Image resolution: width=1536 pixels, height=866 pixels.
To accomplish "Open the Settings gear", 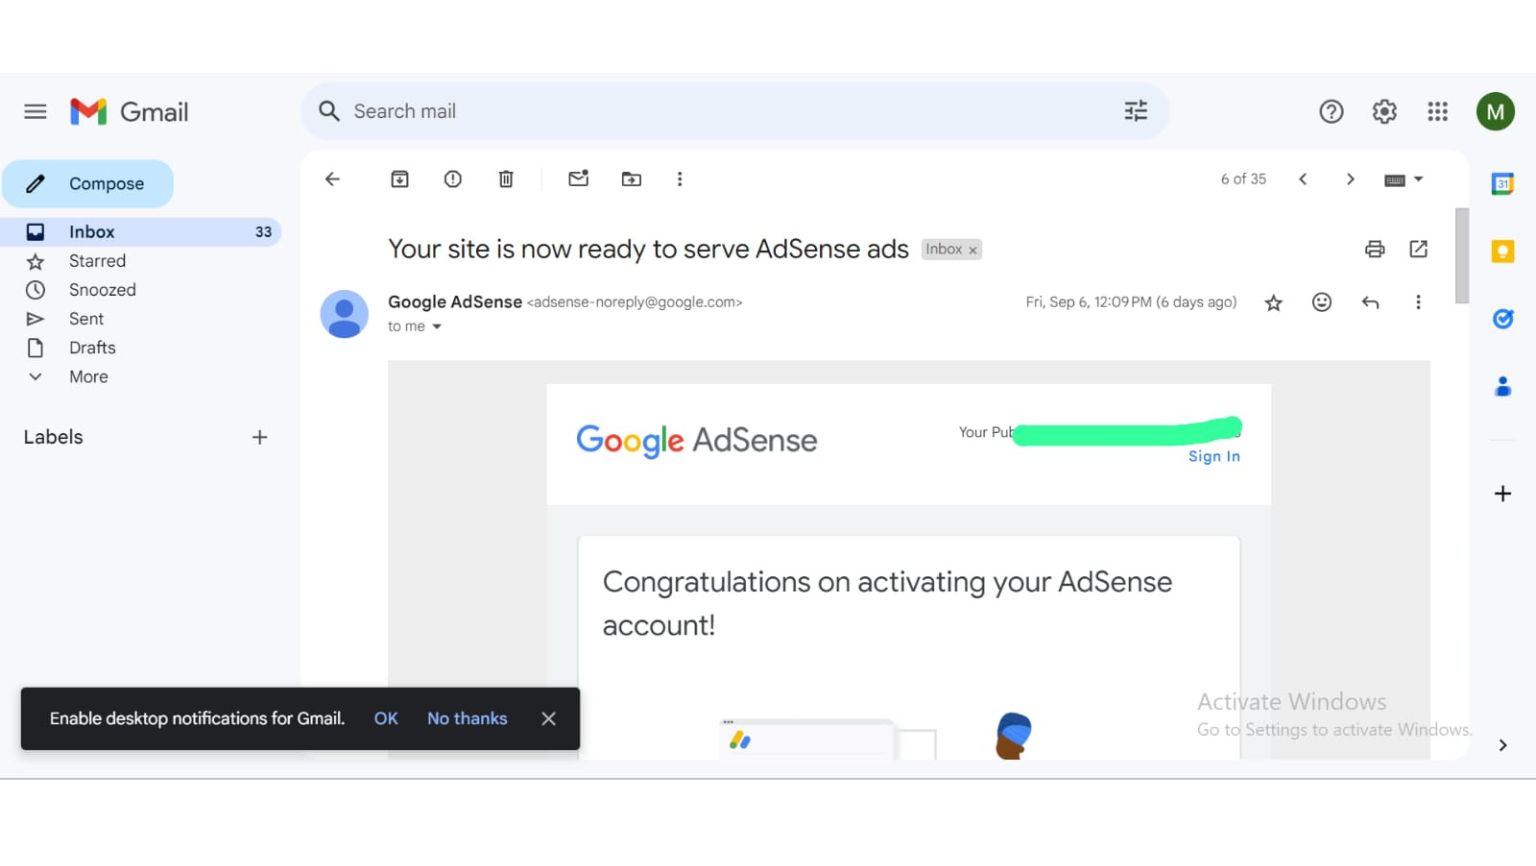I will tap(1384, 111).
